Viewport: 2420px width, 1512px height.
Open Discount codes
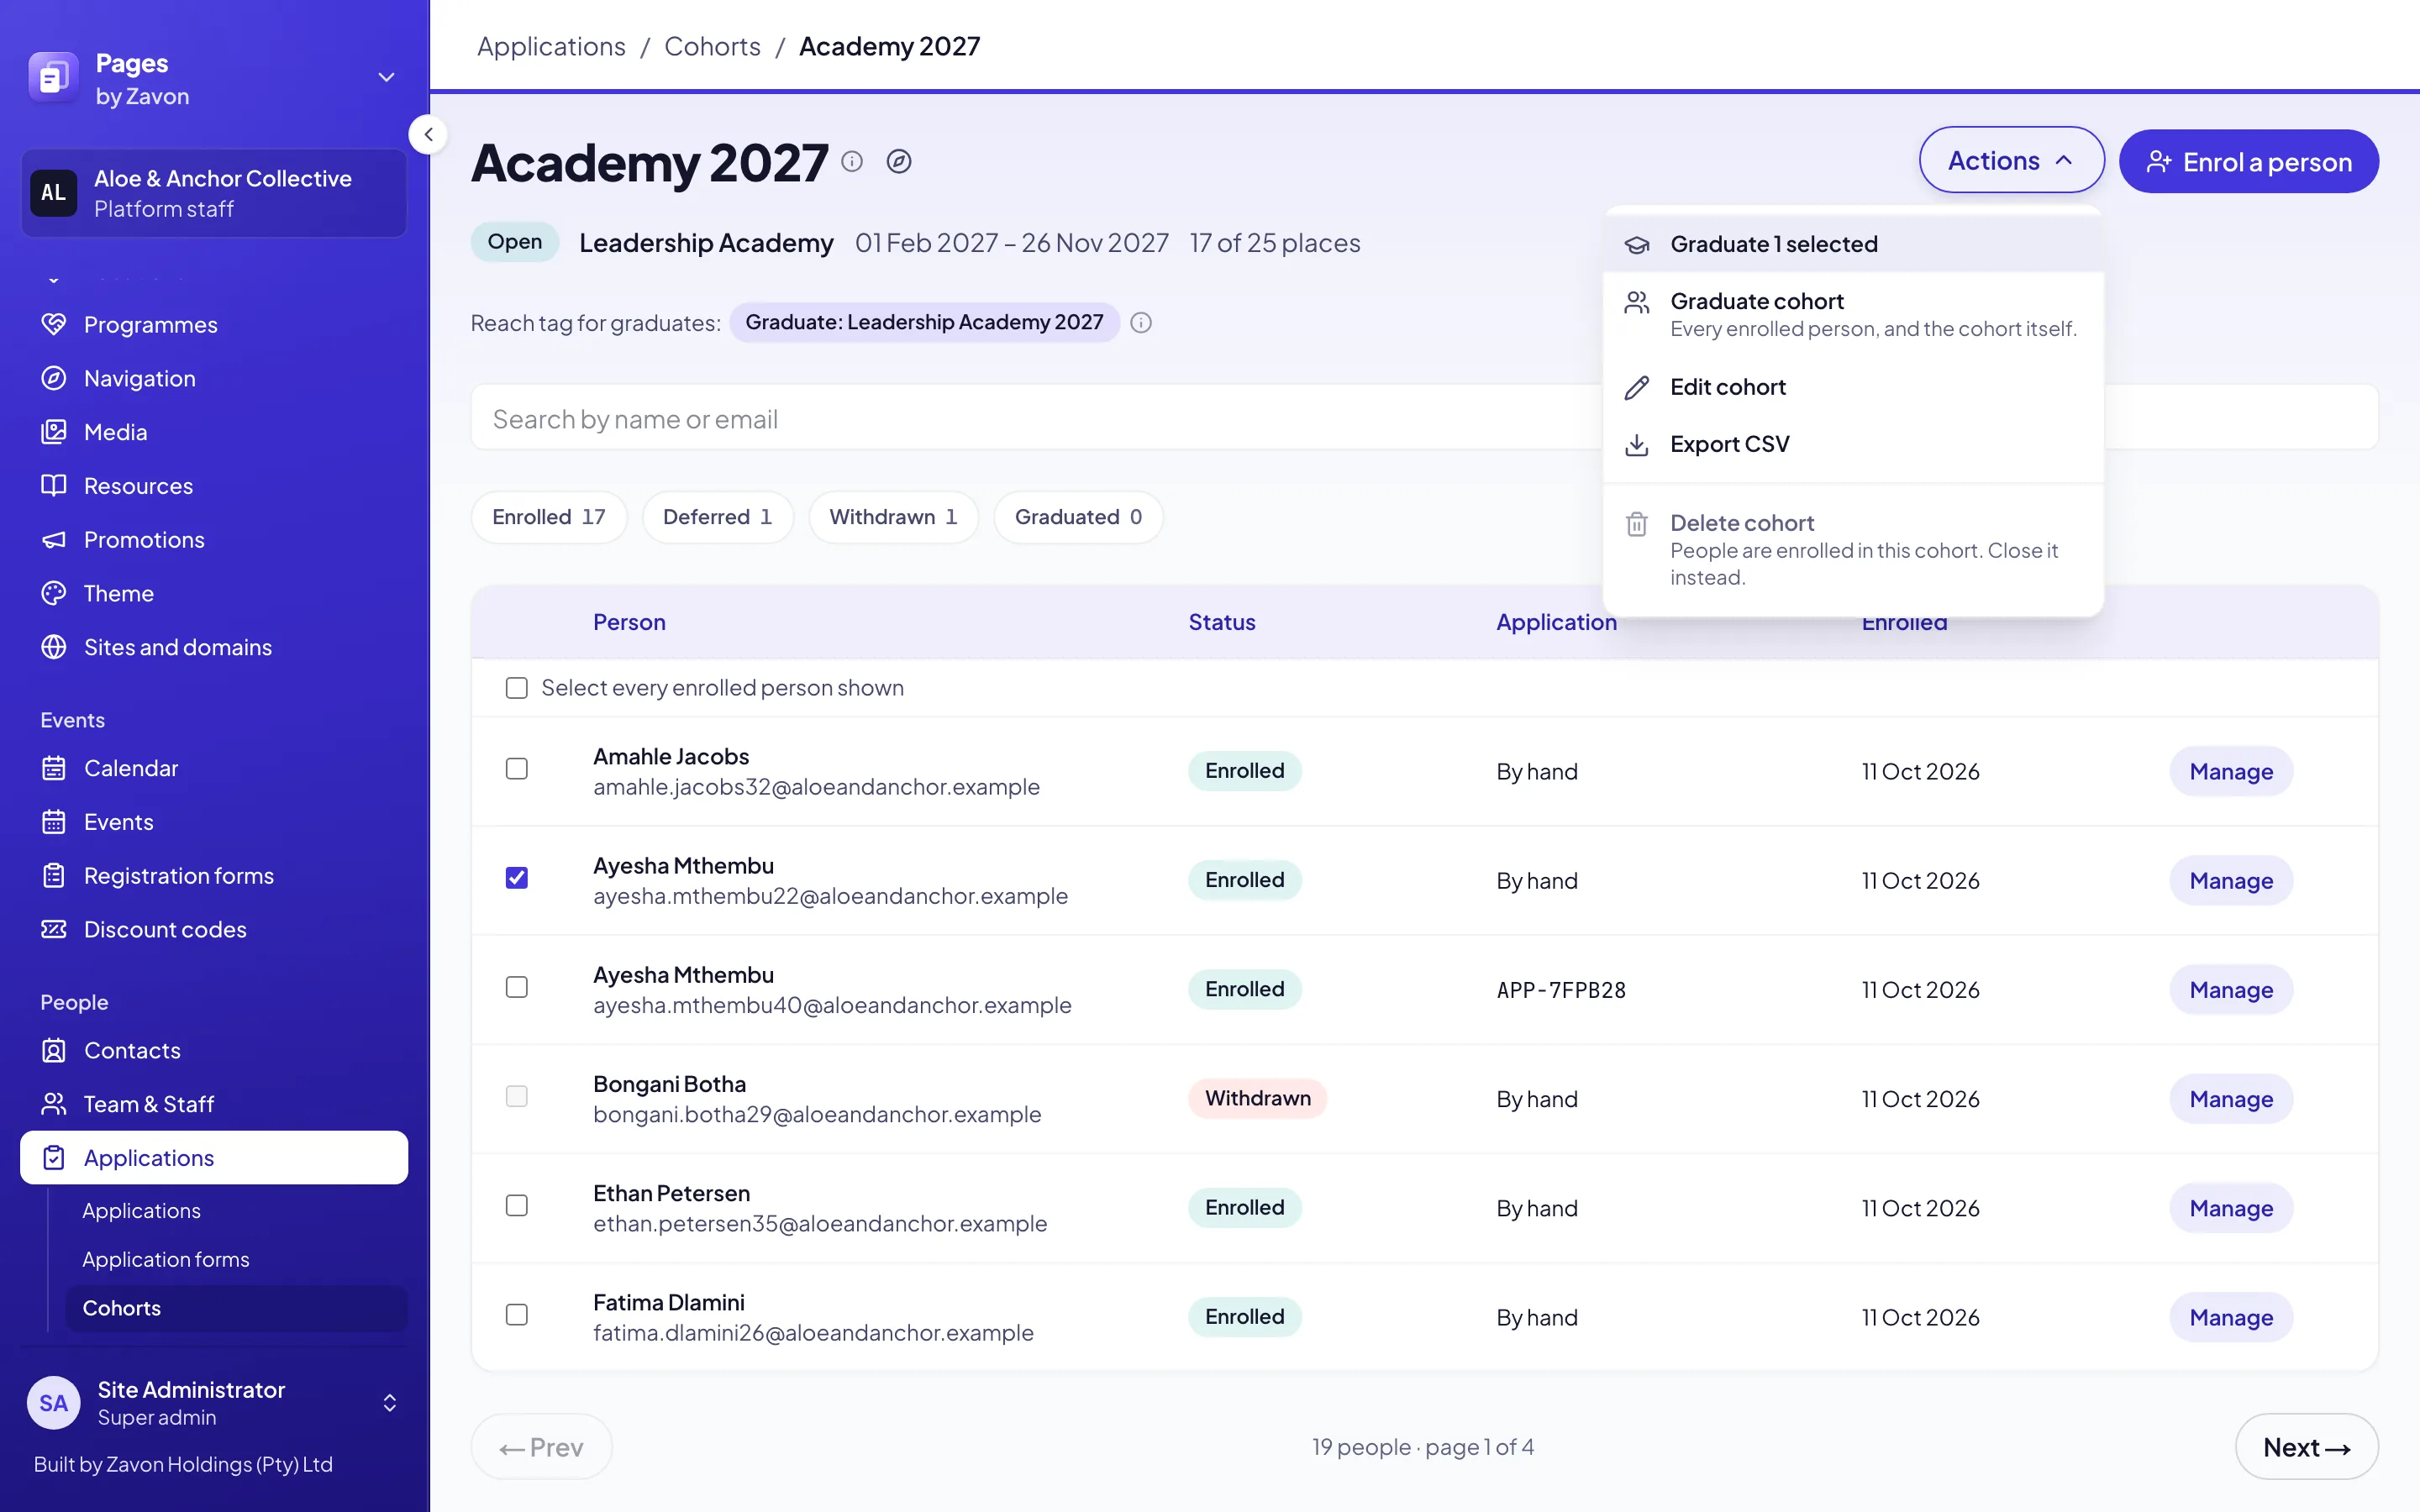214,929
